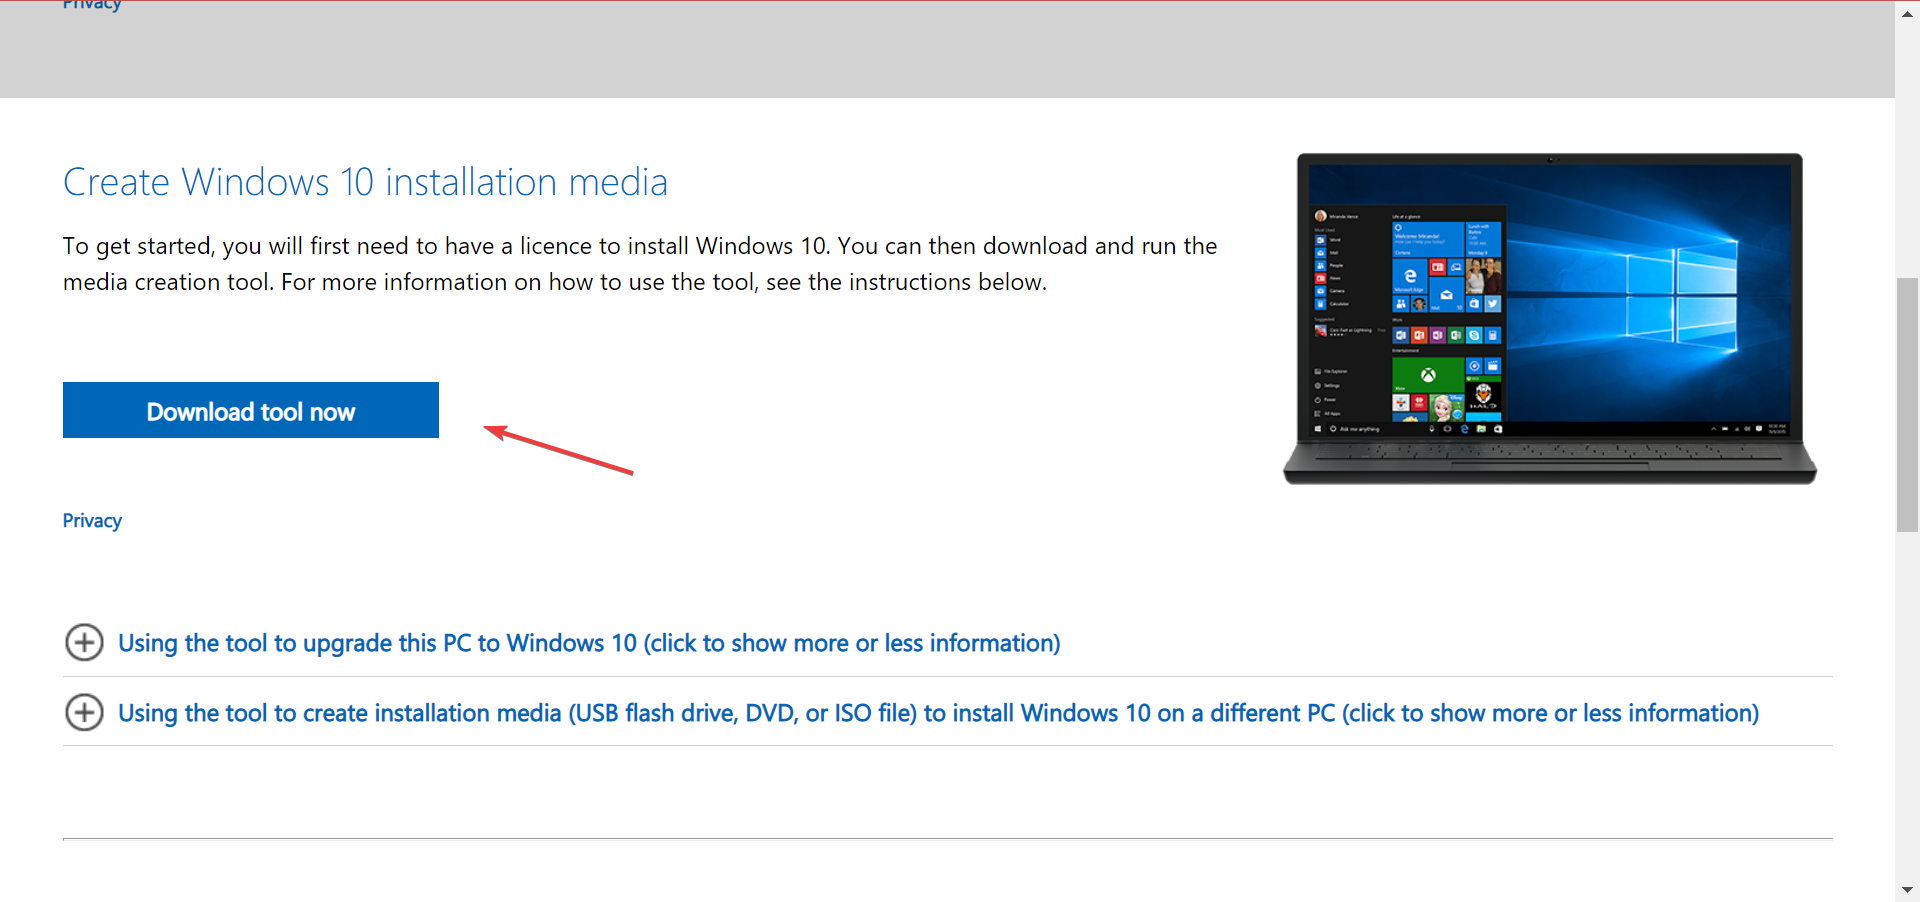
Task: Expand upgrade this PC section plus icon
Action: [x=84, y=642]
